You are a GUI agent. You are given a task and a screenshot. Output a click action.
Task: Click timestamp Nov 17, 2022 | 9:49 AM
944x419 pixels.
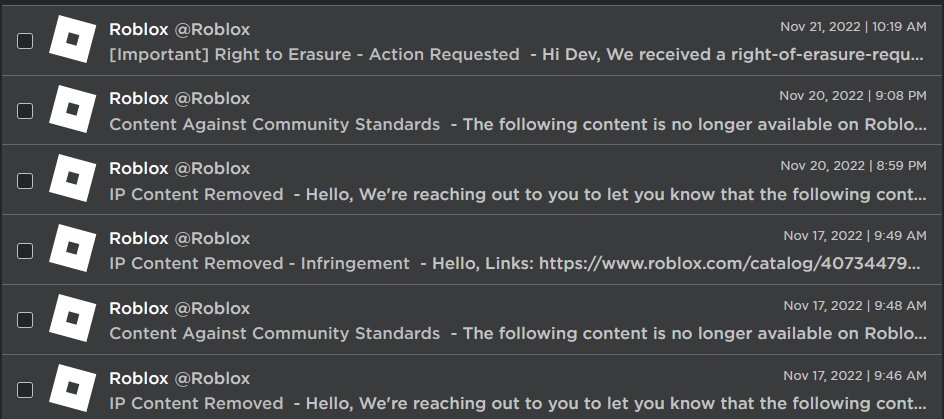point(855,235)
